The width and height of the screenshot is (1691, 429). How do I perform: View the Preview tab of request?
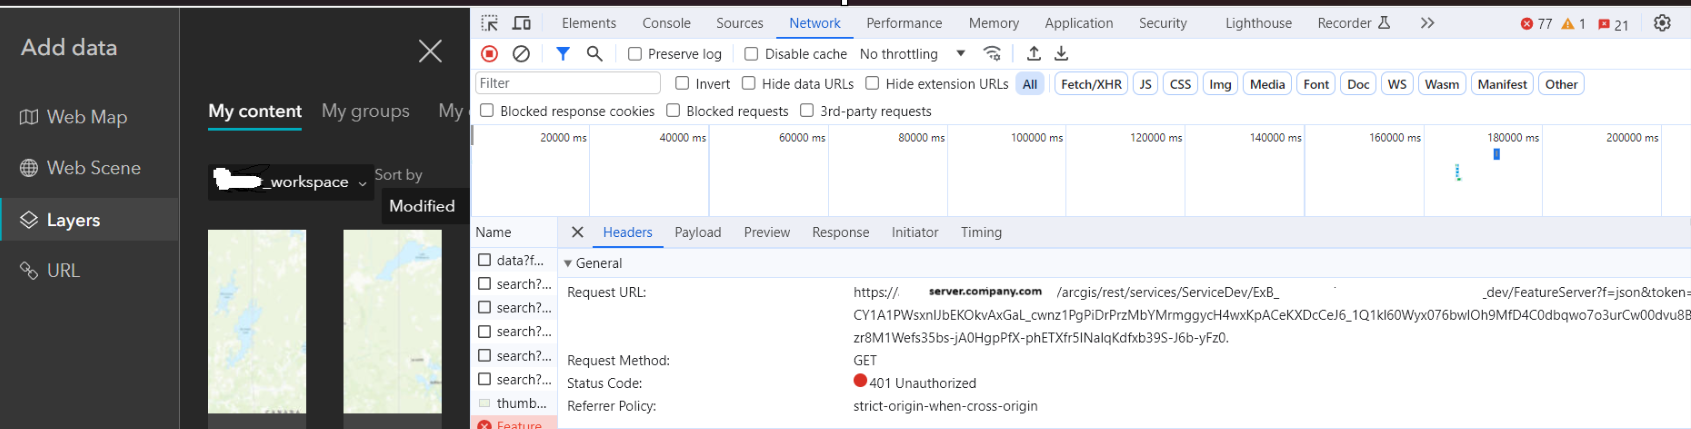(x=767, y=232)
